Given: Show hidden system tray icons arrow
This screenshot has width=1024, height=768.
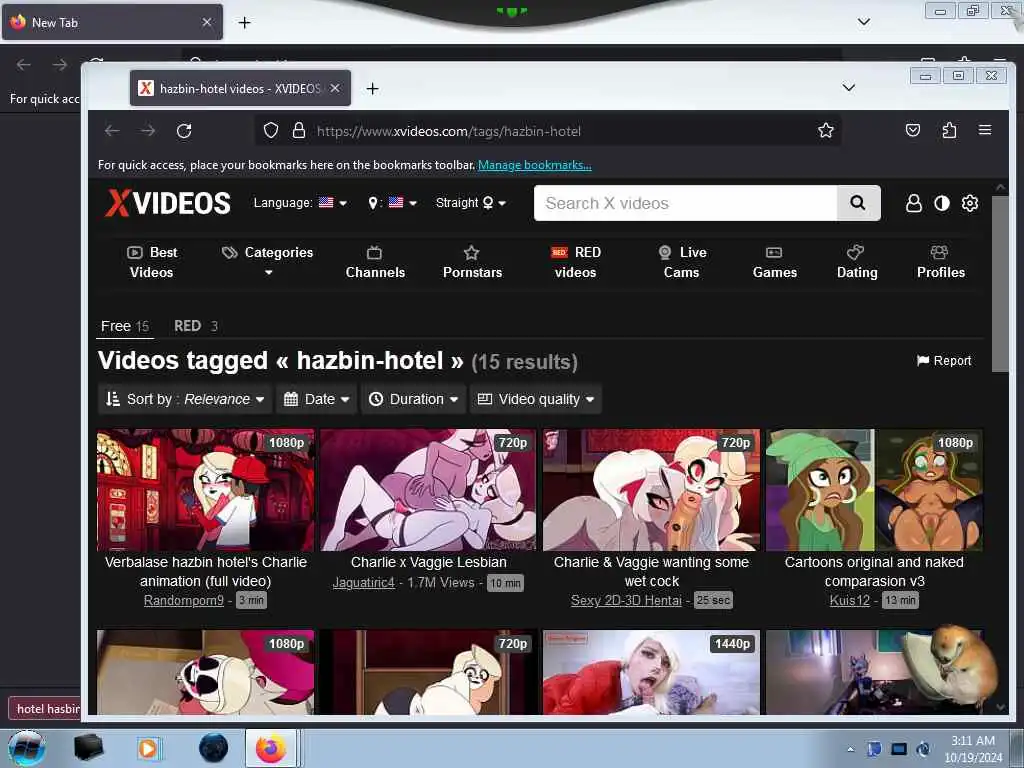Looking at the screenshot, I should pos(850,750).
